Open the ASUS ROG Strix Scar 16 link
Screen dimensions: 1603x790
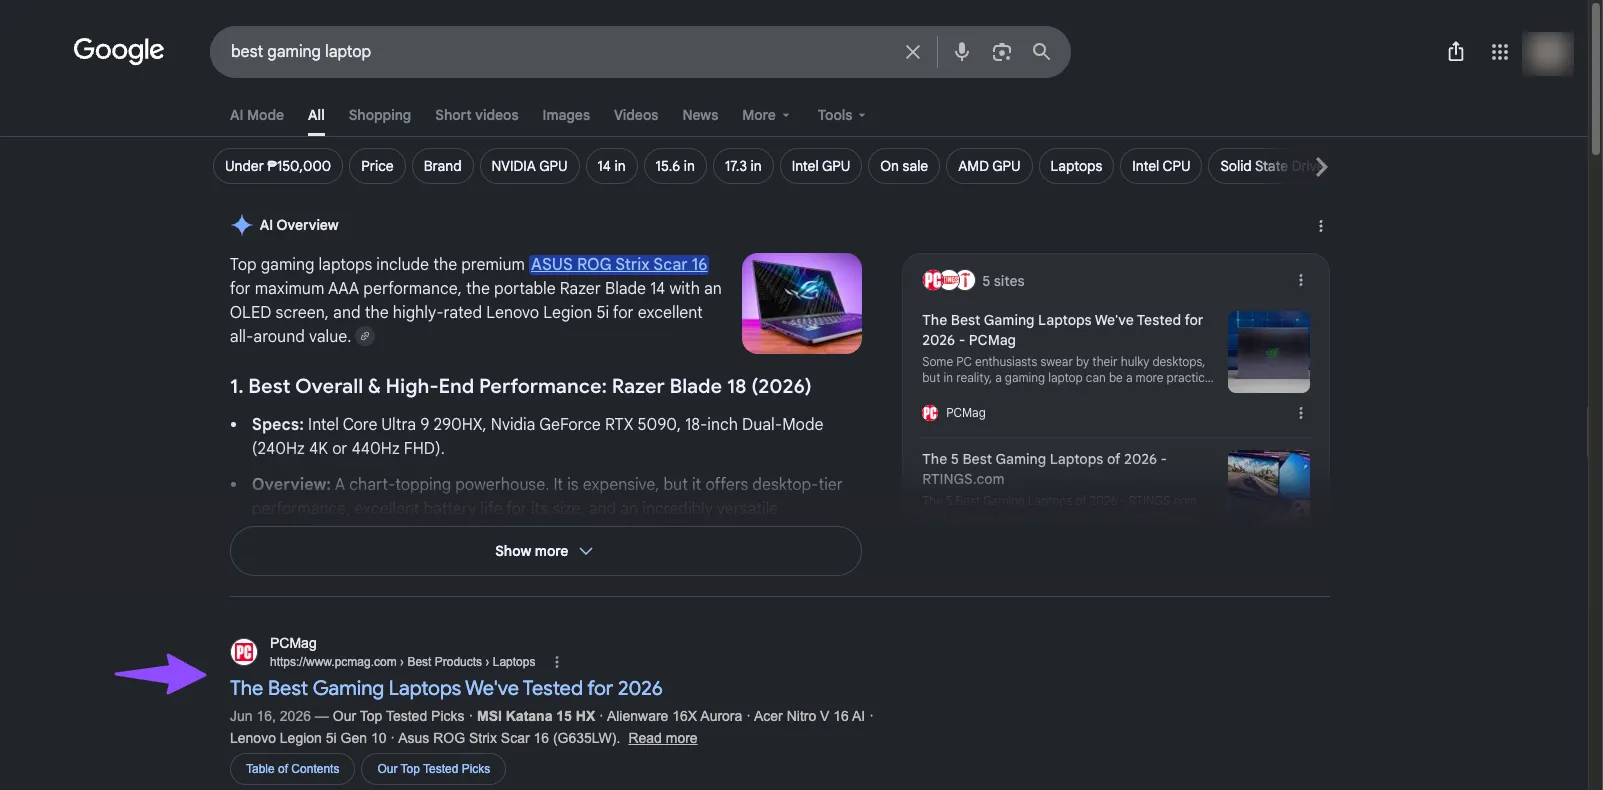coord(619,264)
